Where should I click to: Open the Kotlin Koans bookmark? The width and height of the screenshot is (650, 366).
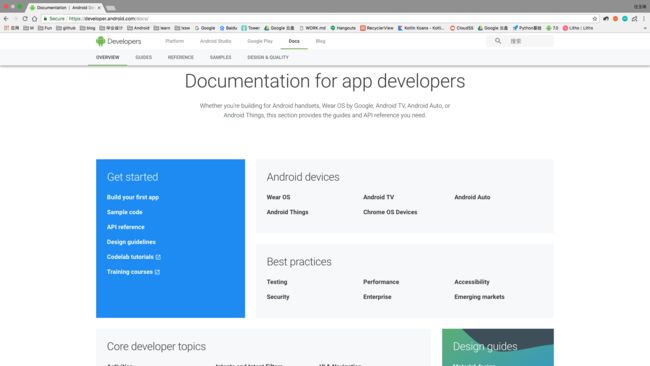421,28
